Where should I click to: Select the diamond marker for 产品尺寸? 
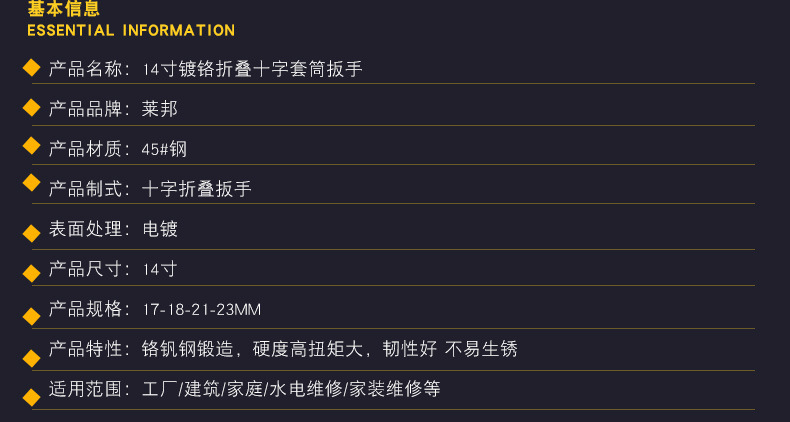click(32, 274)
